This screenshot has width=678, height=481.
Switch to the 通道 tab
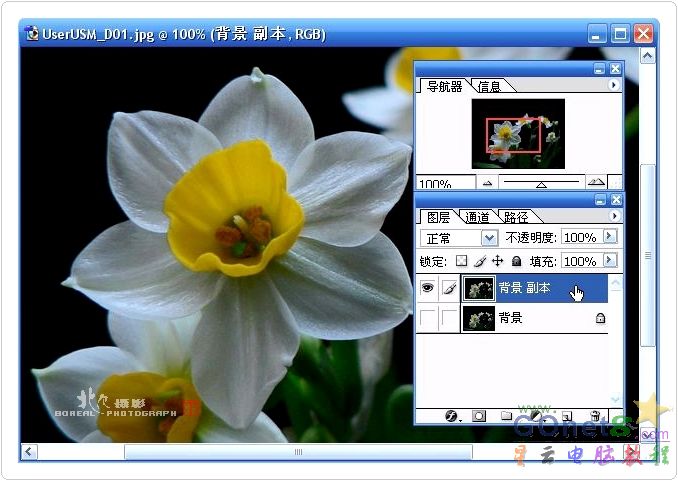(x=478, y=216)
